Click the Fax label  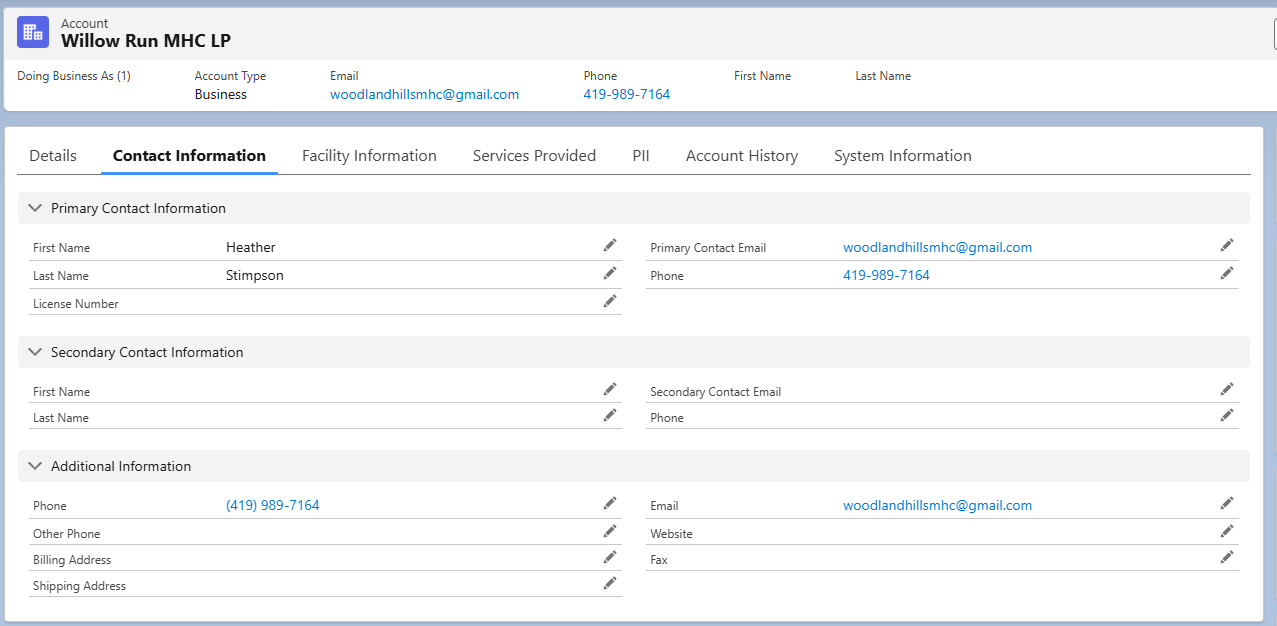(x=659, y=560)
